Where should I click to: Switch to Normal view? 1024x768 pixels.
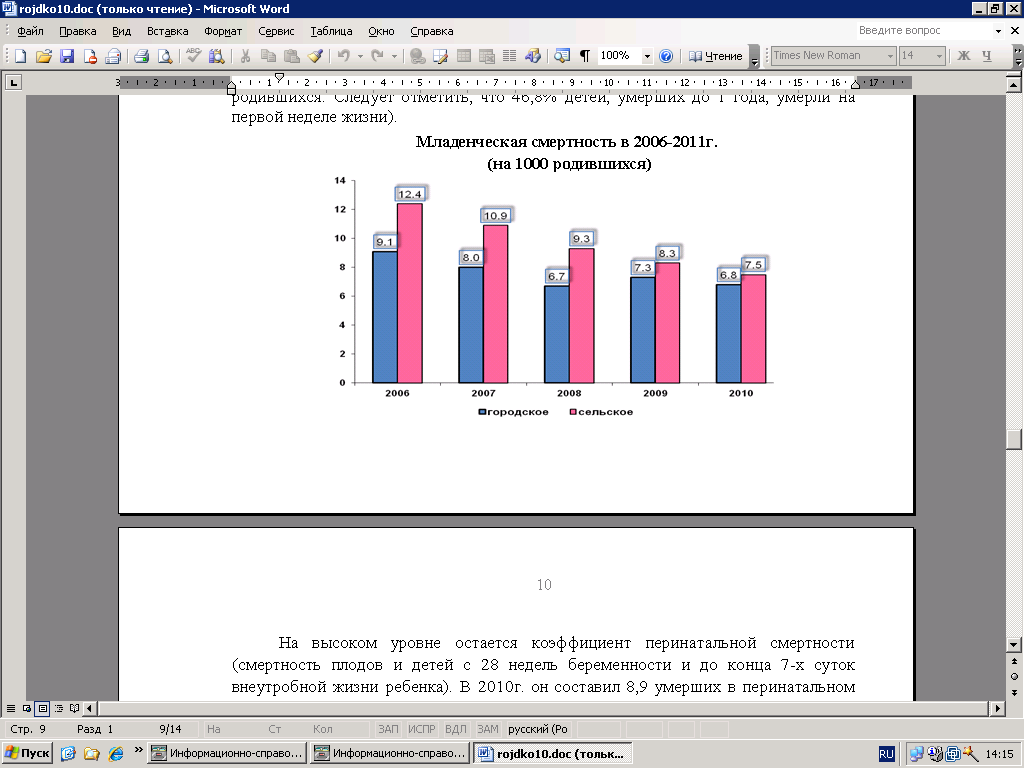pos(10,709)
